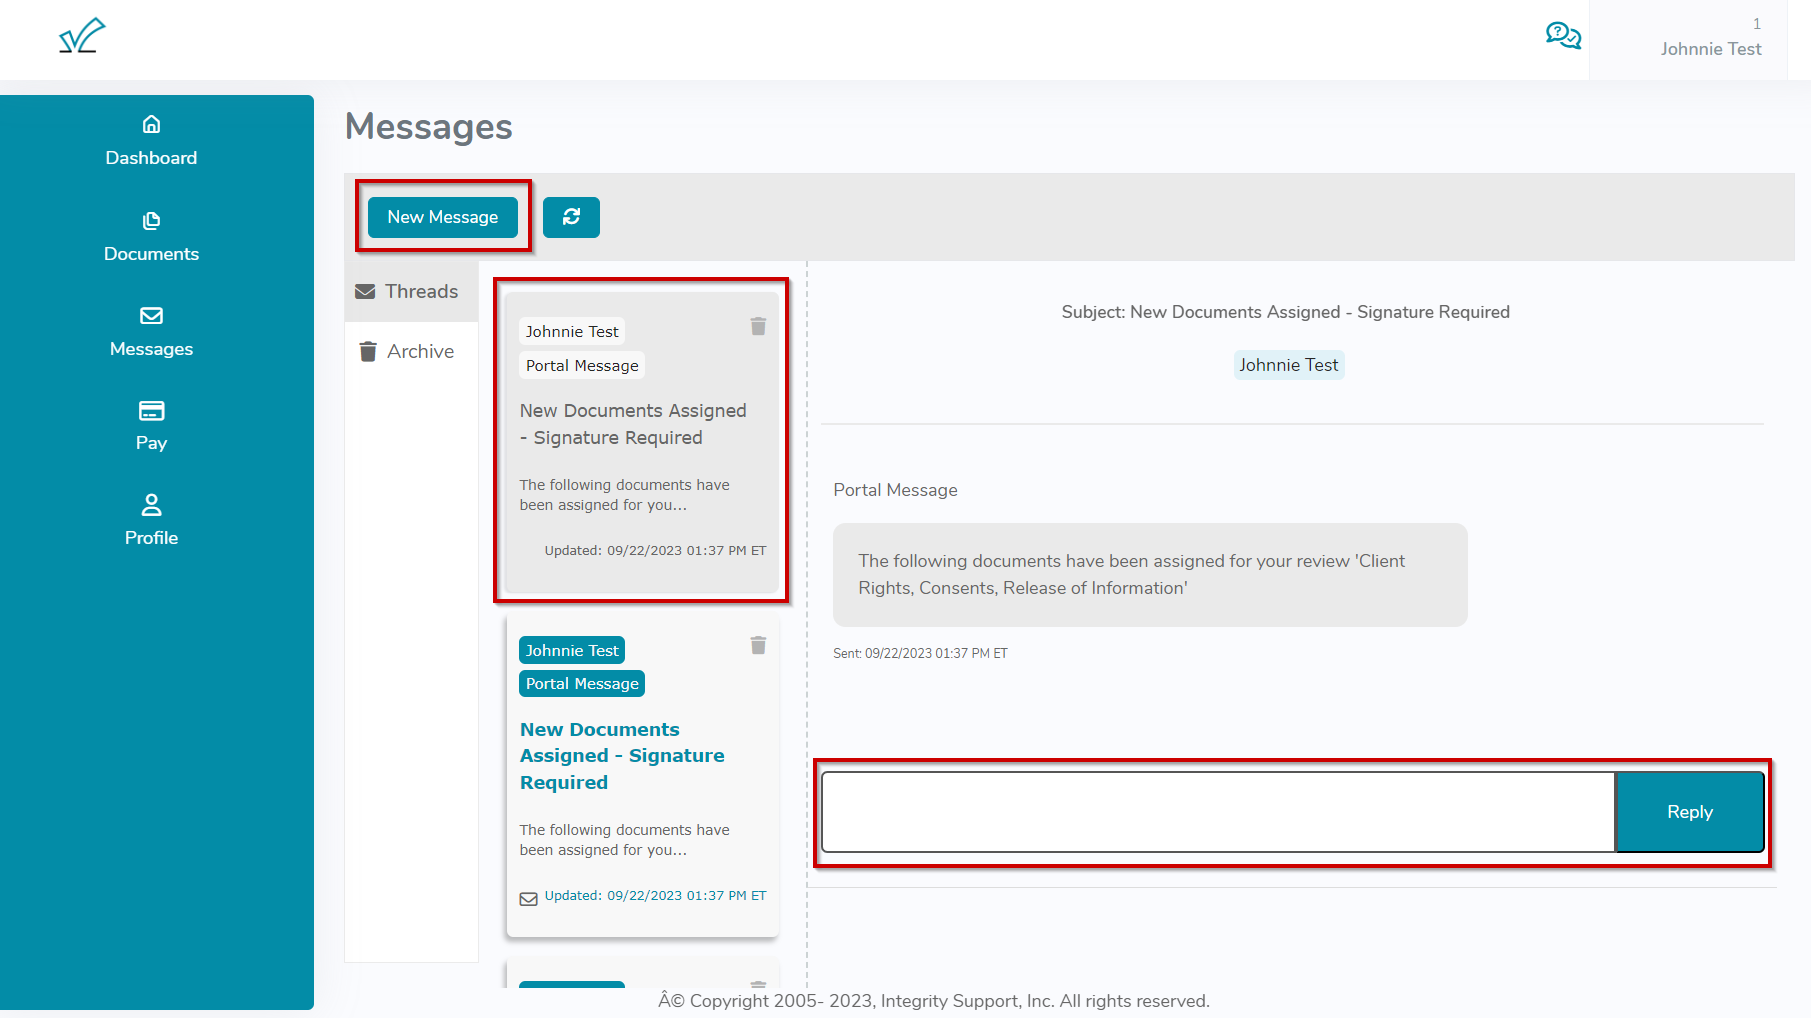Open the Johnnie Test user menu
The width and height of the screenshot is (1811, 1018).
pyautogui.click(x=1710, y=48)
